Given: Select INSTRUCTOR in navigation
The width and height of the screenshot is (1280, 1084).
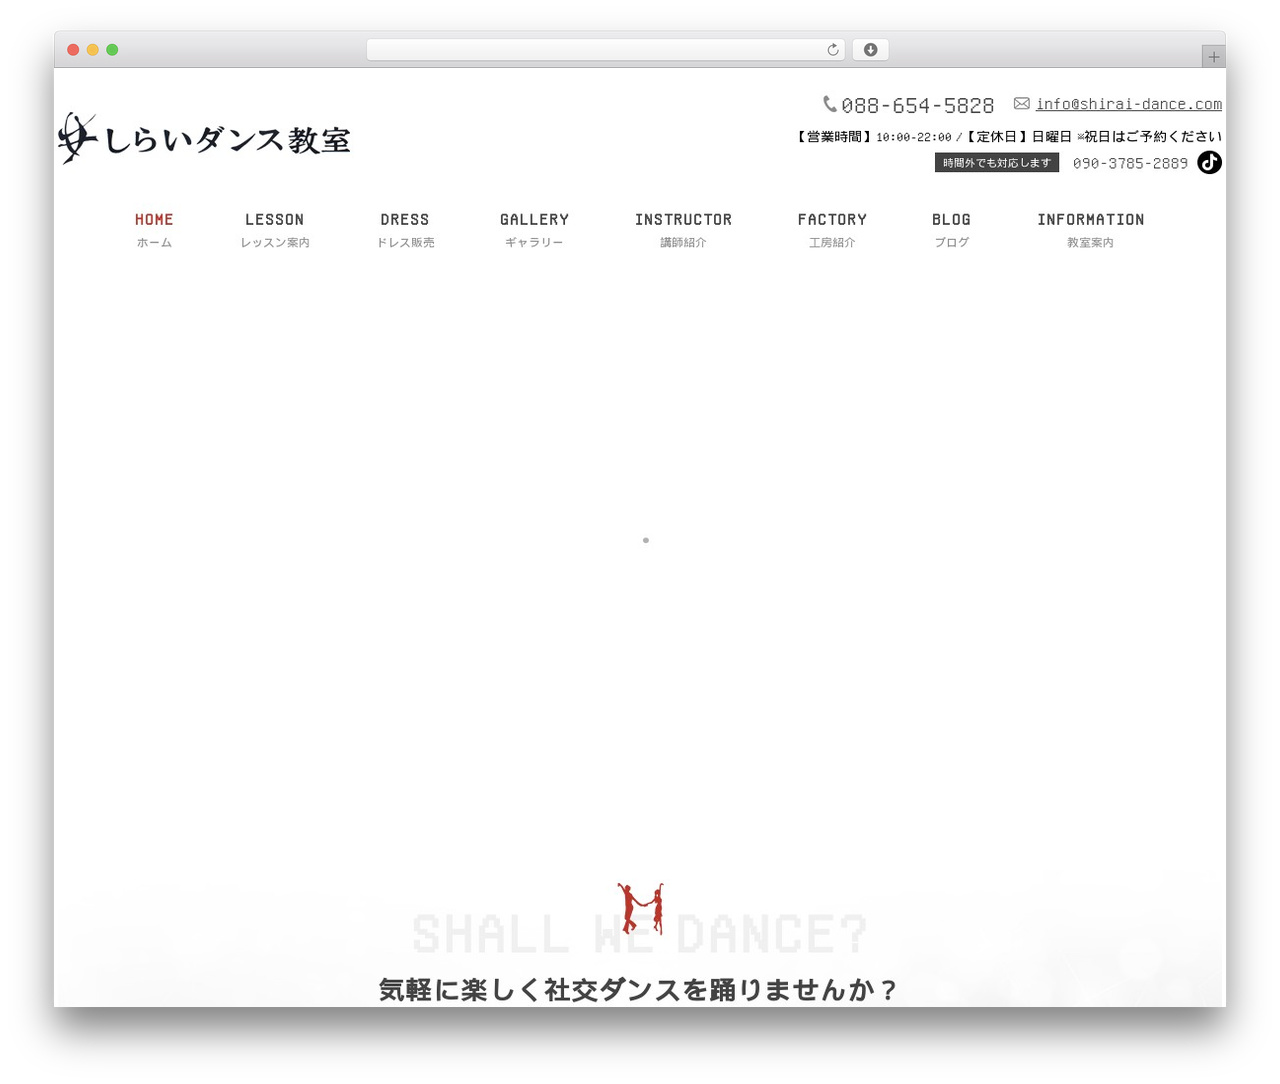Looking at the screenshot, I should tap(683, 229).
